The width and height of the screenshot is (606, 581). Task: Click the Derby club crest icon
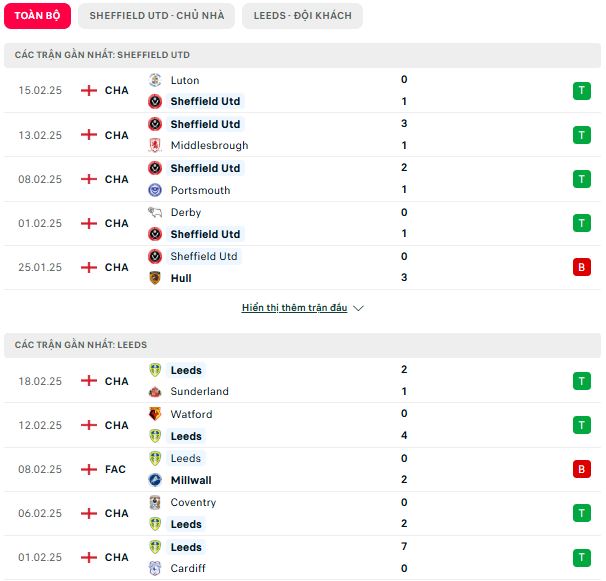[155, 212]
